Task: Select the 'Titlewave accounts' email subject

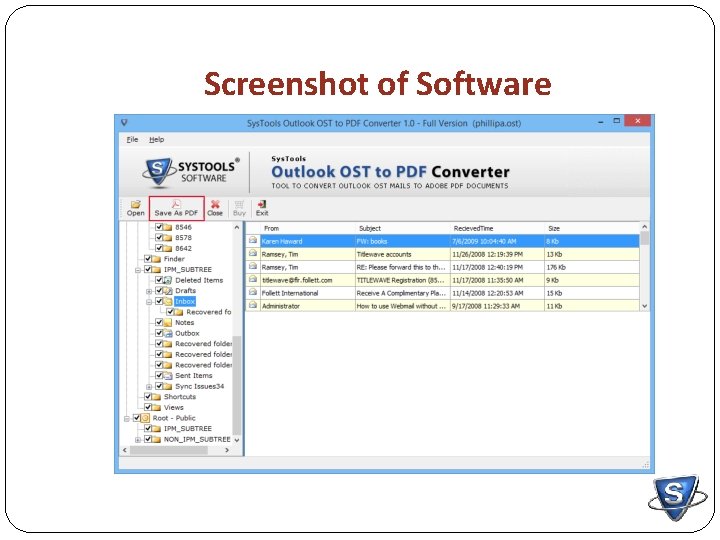Action: (x=384, y=254)
